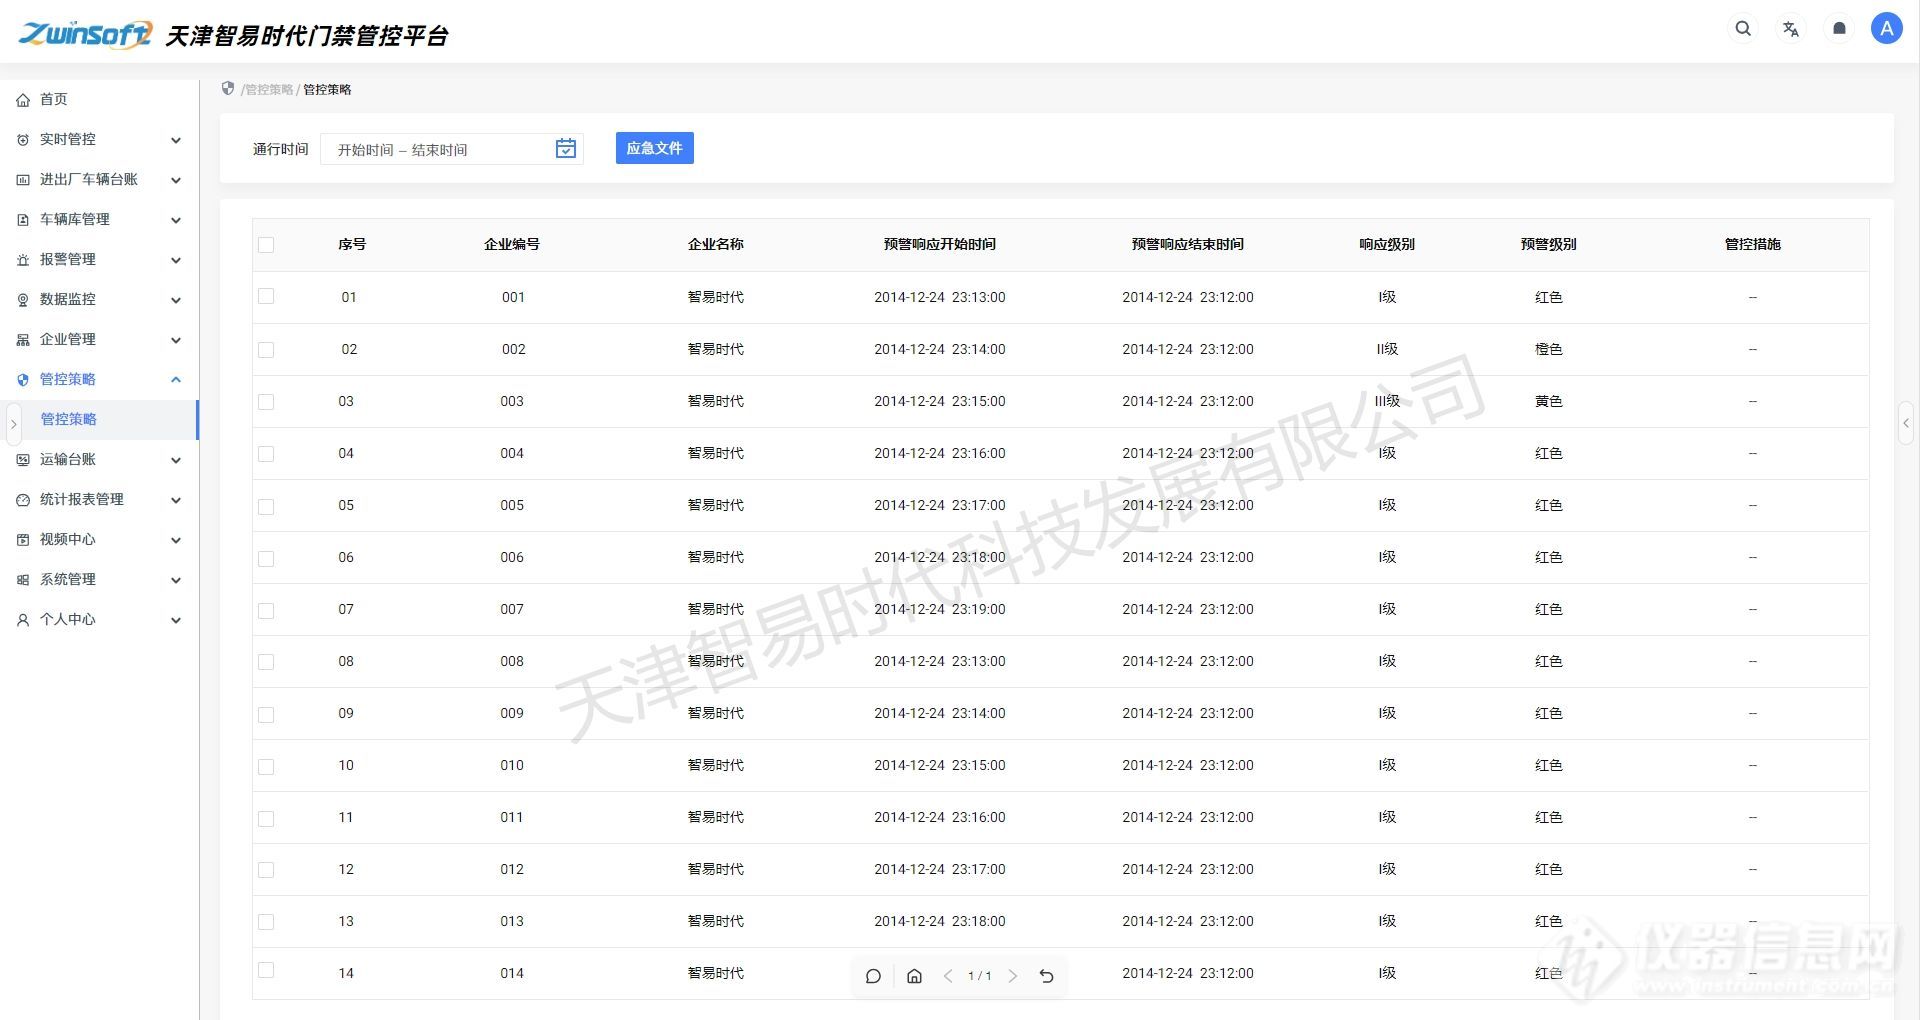Click cell 黄色 in row 03

1549,401
